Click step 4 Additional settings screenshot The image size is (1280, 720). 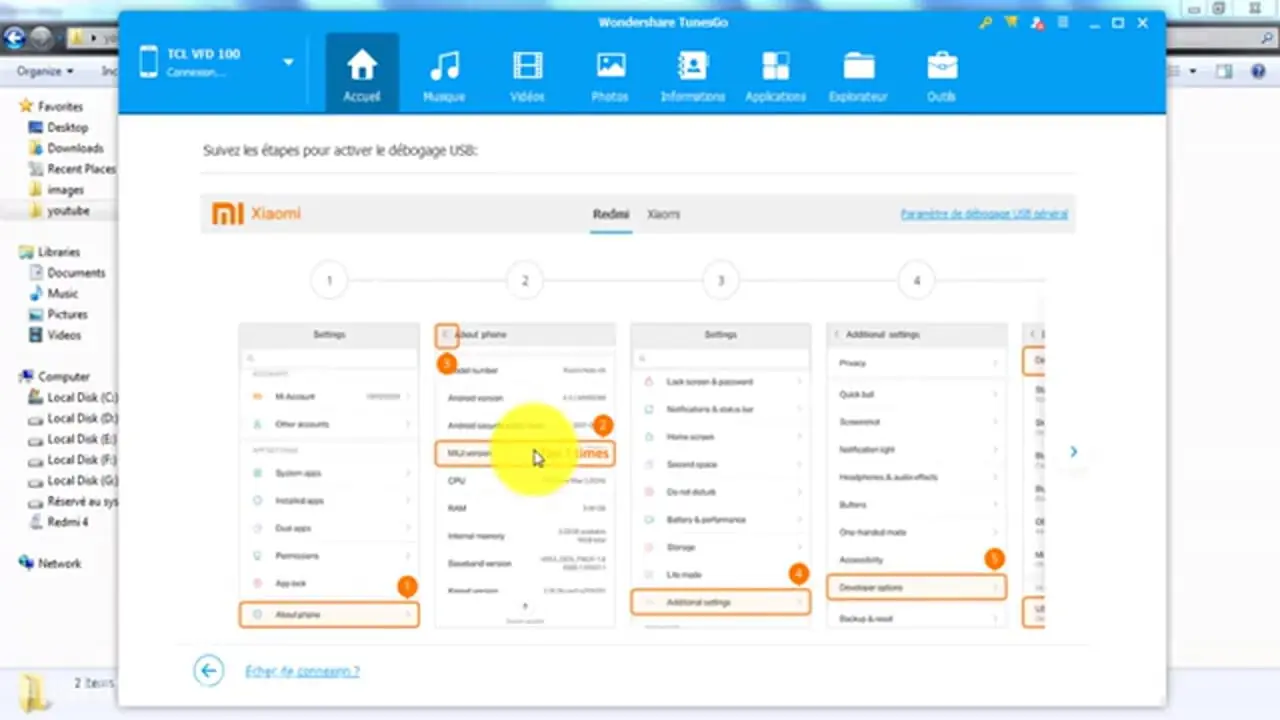click(916, 475)
